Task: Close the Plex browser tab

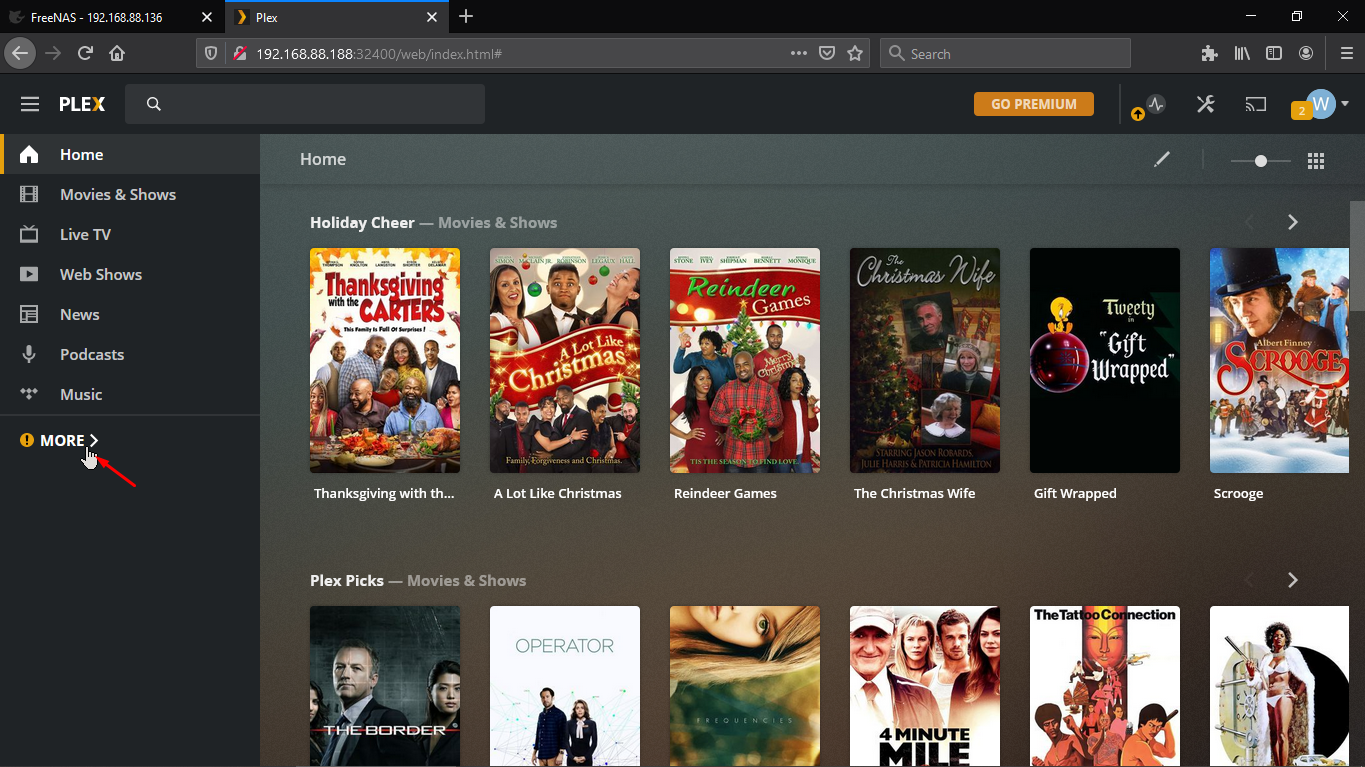Action: point(432,17)
